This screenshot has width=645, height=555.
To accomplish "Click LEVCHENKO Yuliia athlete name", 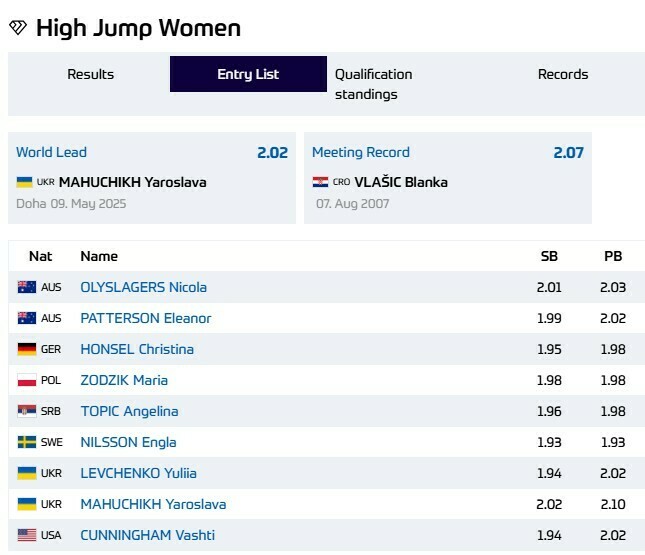I will pos(139,473).
